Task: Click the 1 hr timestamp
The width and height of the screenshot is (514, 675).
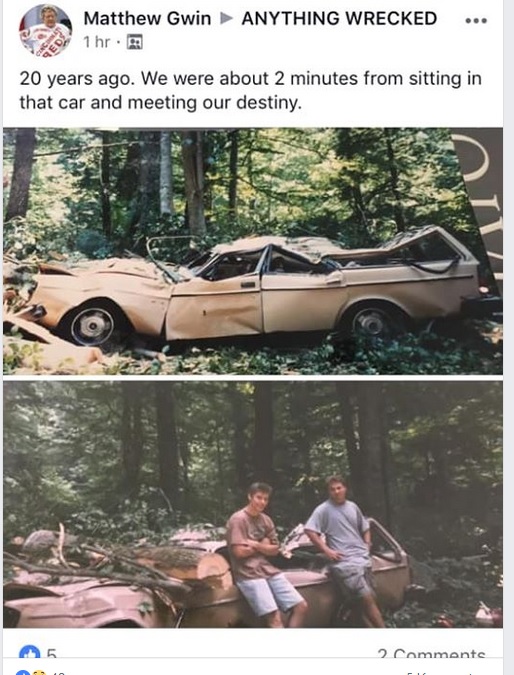Action: coord(97,42)
